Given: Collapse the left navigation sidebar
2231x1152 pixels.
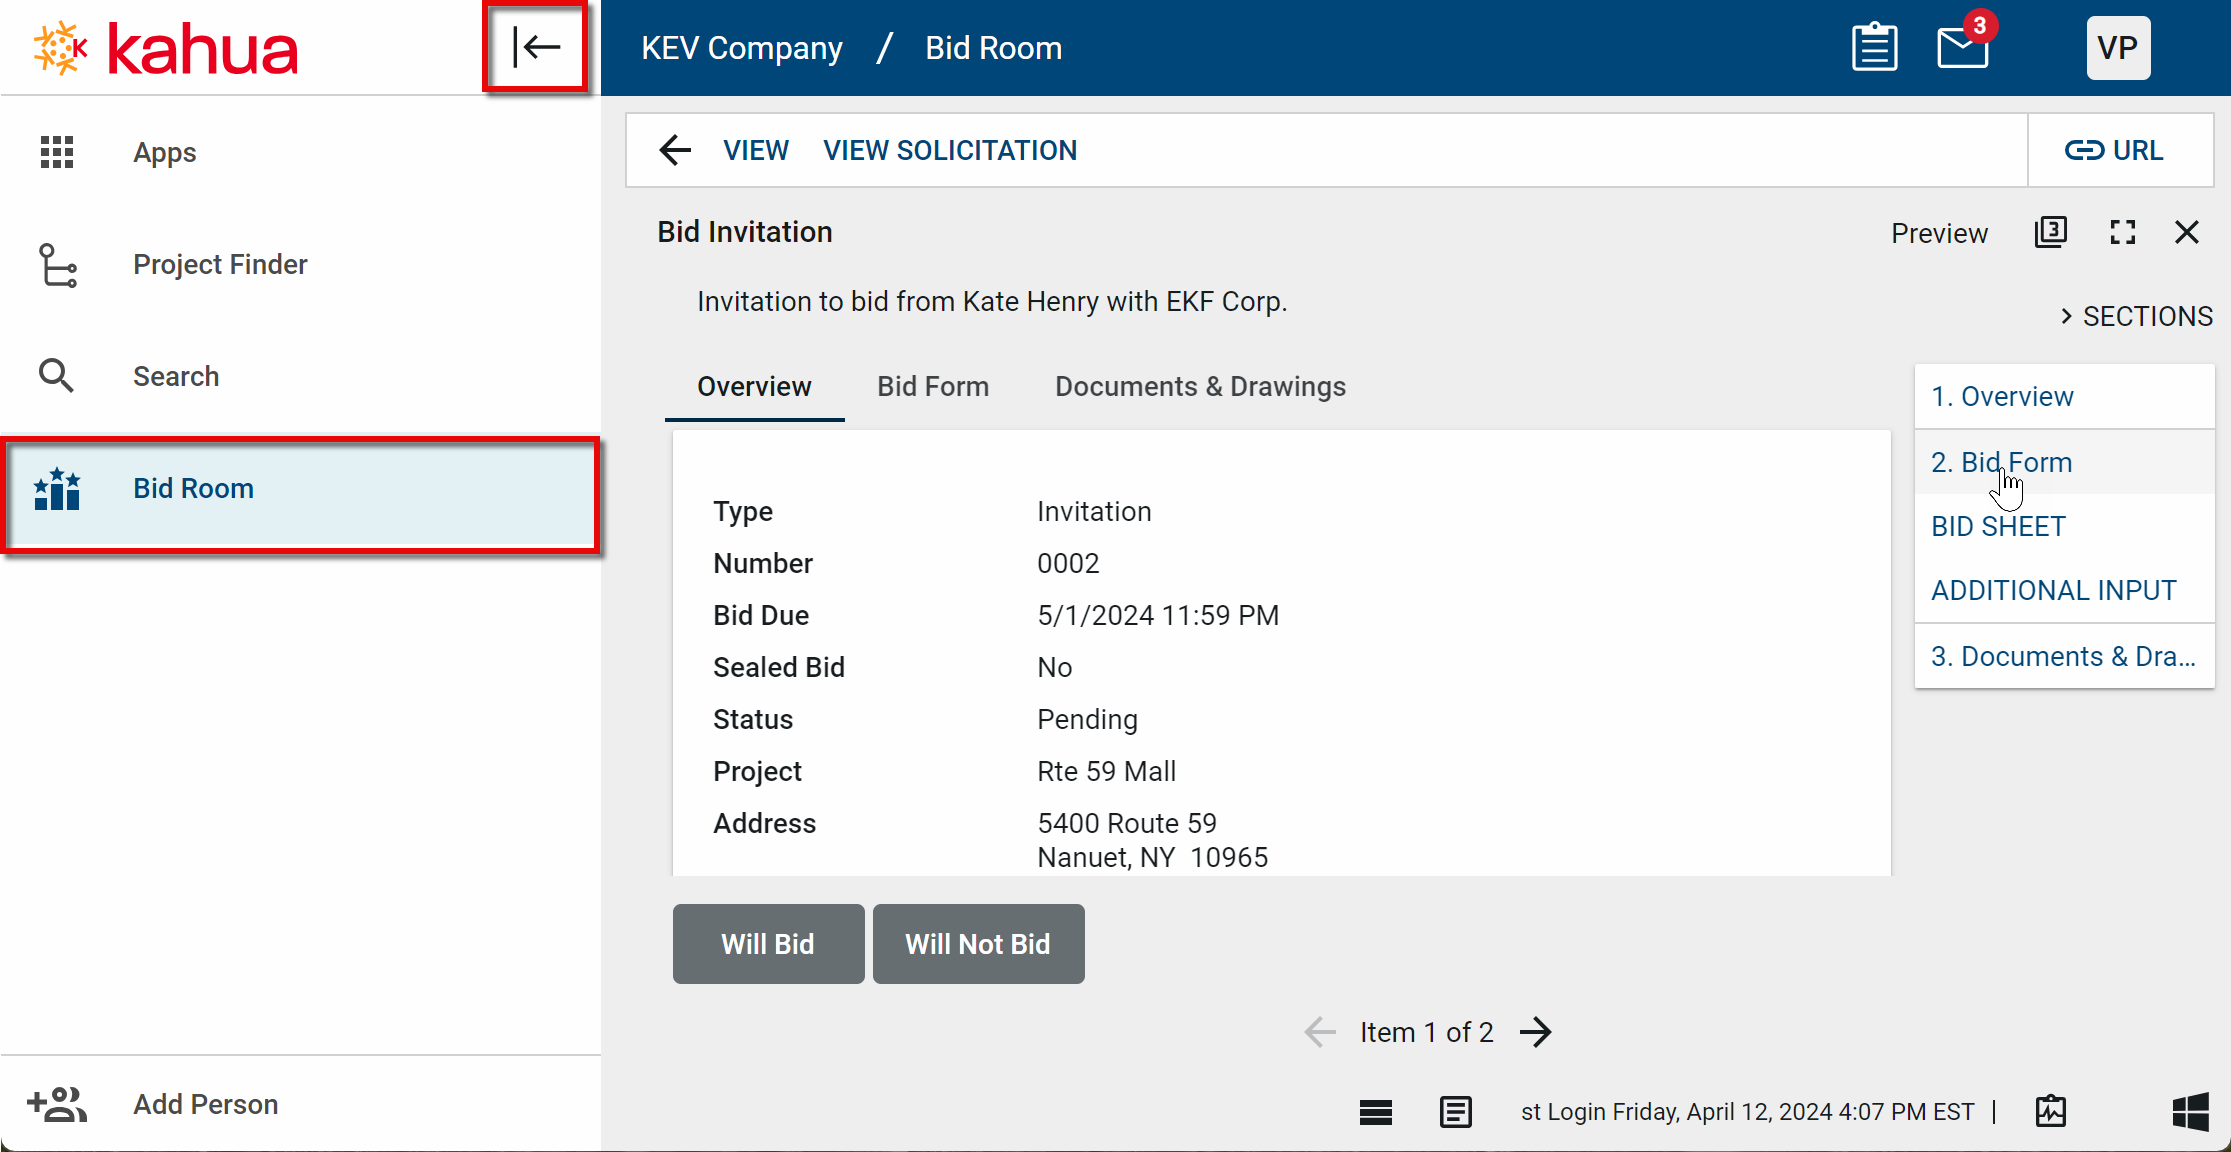Looking at the screenshot, I should click(535, 47).
